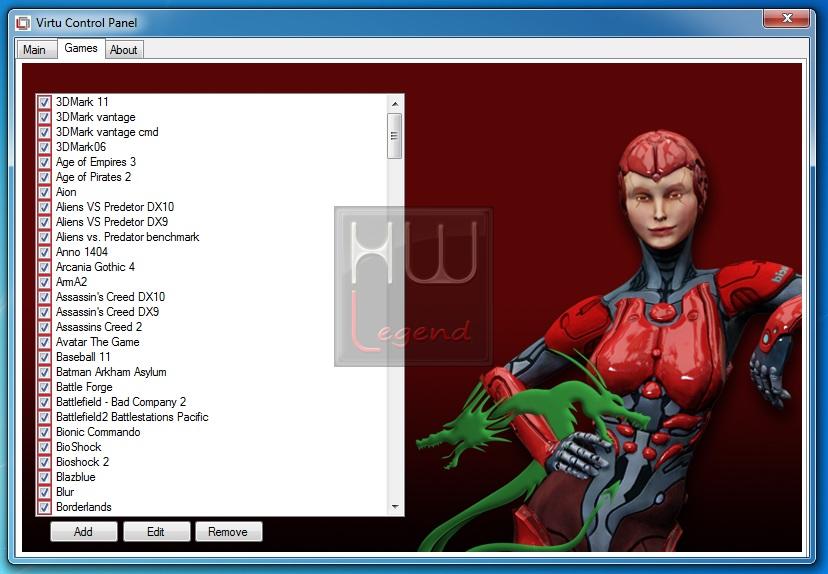
Task: Click the Remove button
Action: point(228,532)
